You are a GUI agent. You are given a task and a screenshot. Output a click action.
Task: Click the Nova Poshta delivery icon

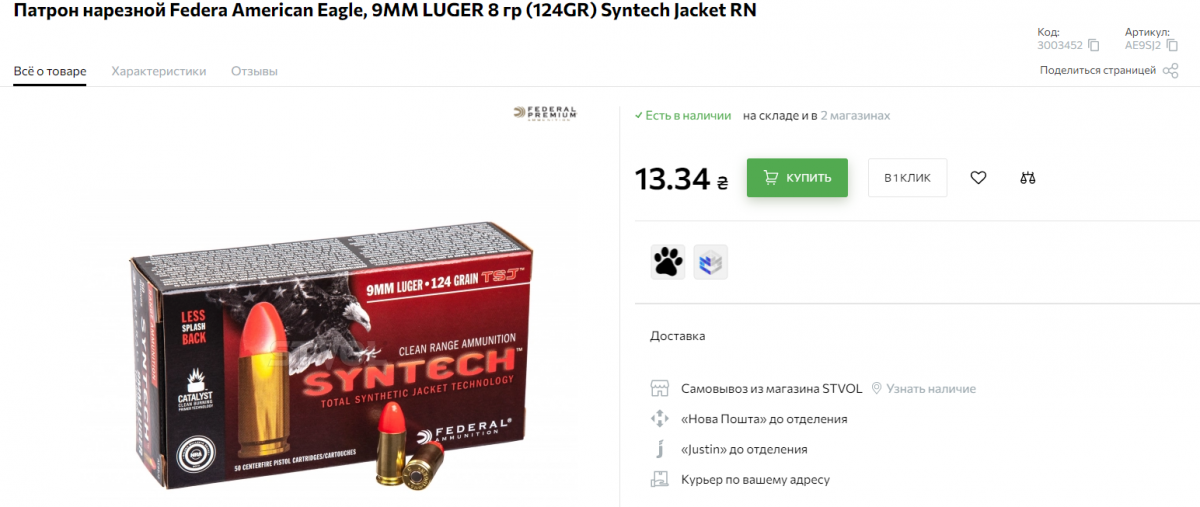[x=659, y=419]
